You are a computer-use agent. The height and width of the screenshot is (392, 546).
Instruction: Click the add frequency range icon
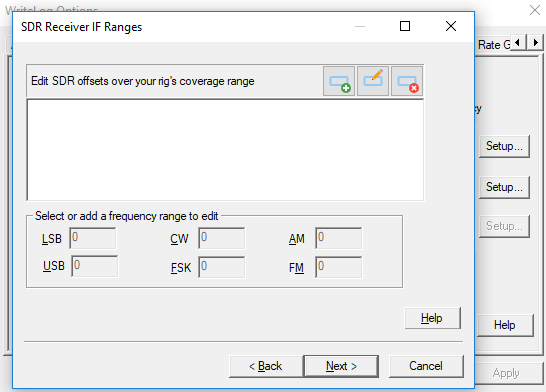click(x=339, y=81)
